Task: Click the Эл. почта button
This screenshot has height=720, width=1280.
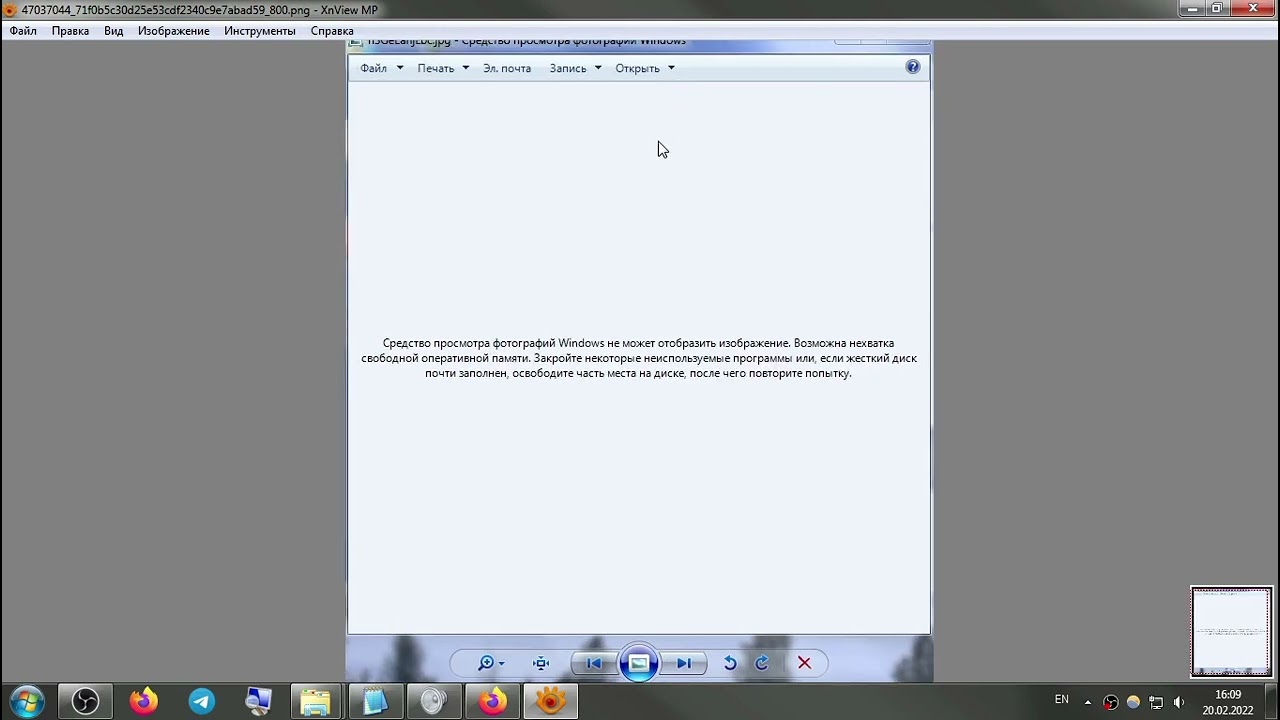Action: click(x=507, y=68)
